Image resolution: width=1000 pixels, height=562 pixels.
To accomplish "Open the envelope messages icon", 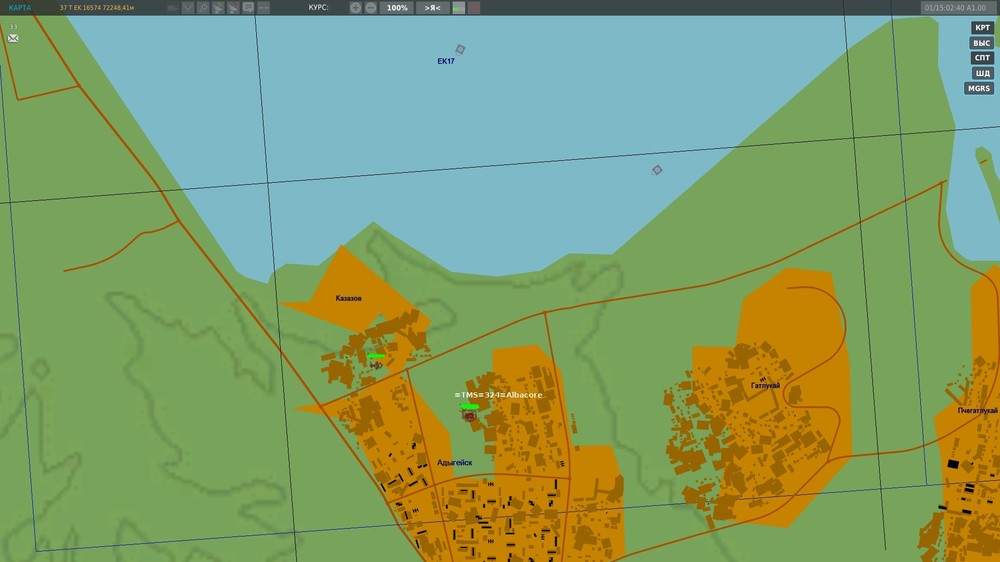I will (x=13, y=38).
